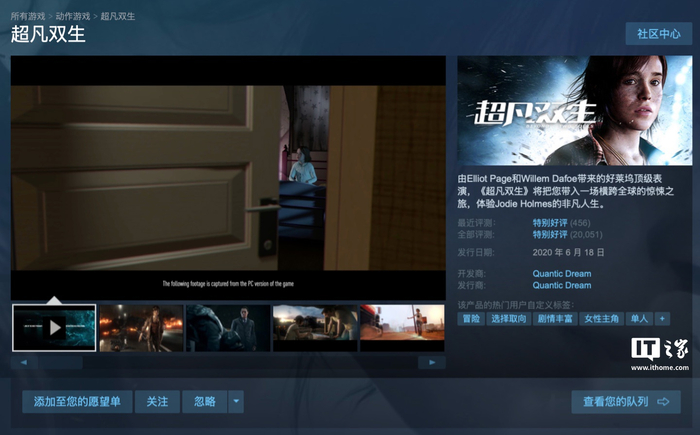Select the thumbnail showing man in suit
The width and height of the screenshot is (700, 435).
pyautogui.click(x=228, y=328)
